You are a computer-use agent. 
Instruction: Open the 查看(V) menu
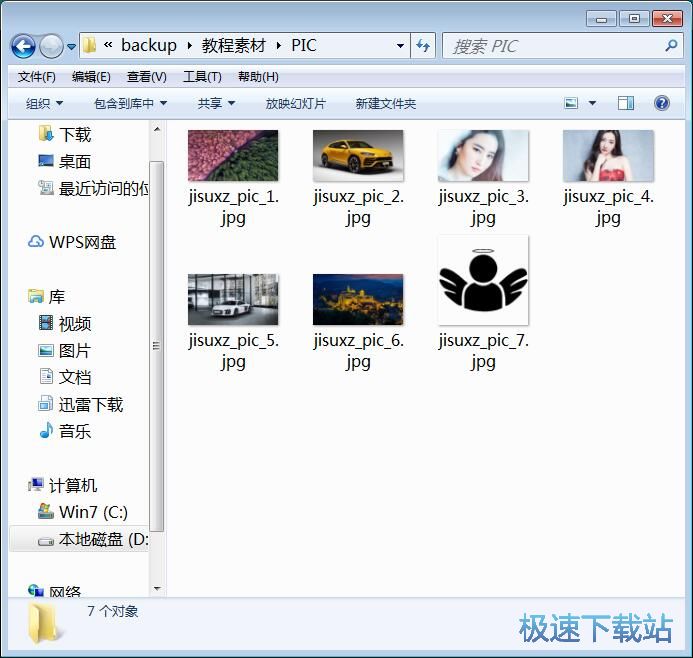click(146, 77)
